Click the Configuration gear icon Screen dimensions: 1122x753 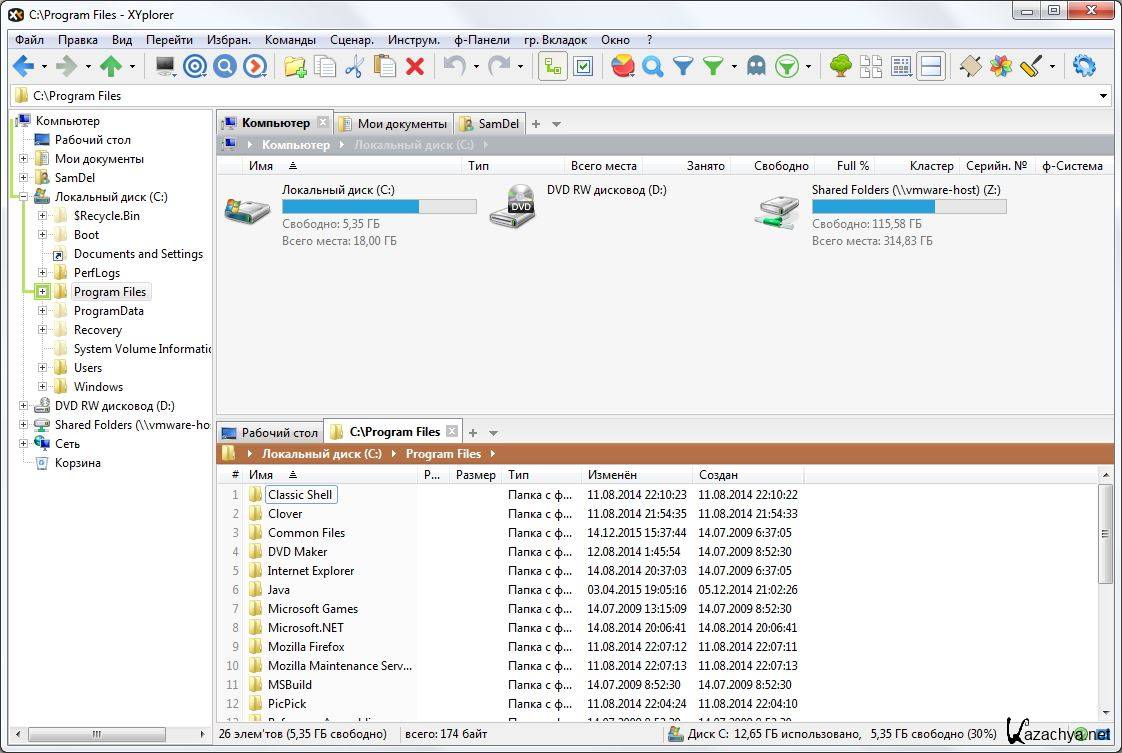click(1083, 67)
